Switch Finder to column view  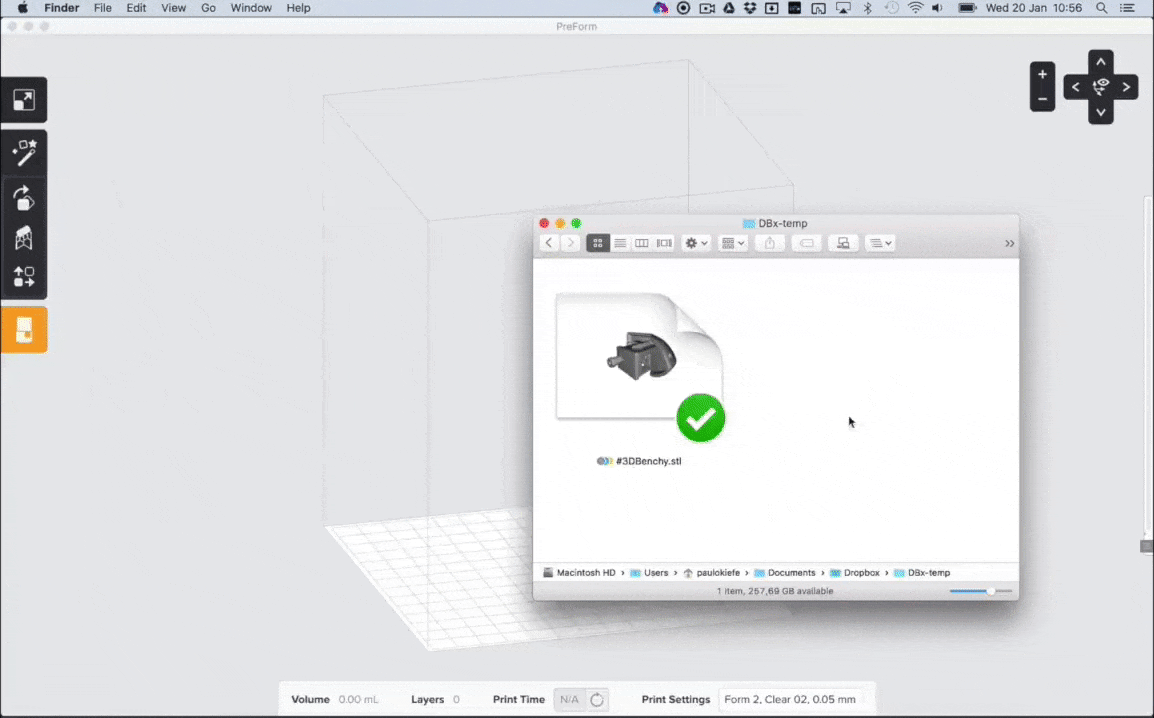(642, 243)
